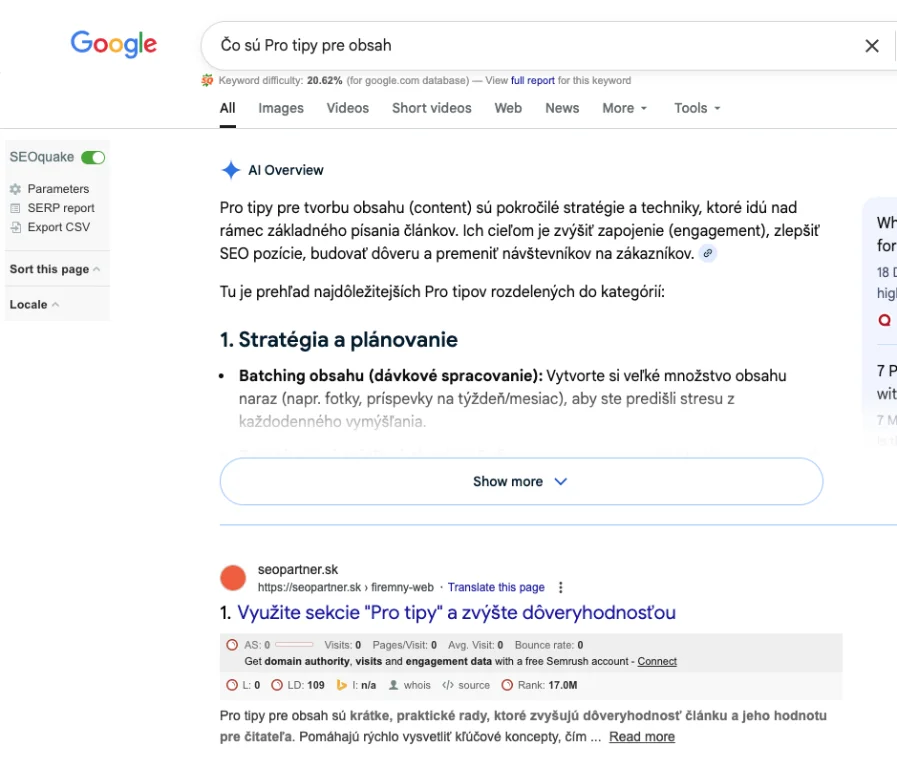View page source code icon
Viewport: 897px width, 768px height.
448,685
